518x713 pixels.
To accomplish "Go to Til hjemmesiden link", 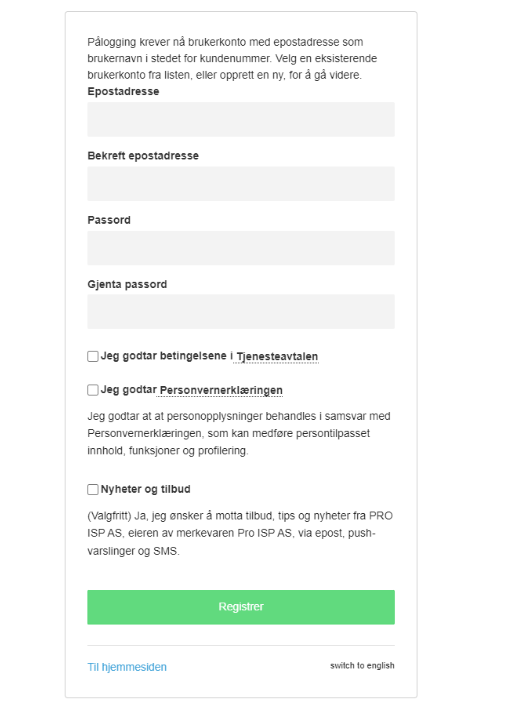I will pyautogui.click(x=127, y=667).
